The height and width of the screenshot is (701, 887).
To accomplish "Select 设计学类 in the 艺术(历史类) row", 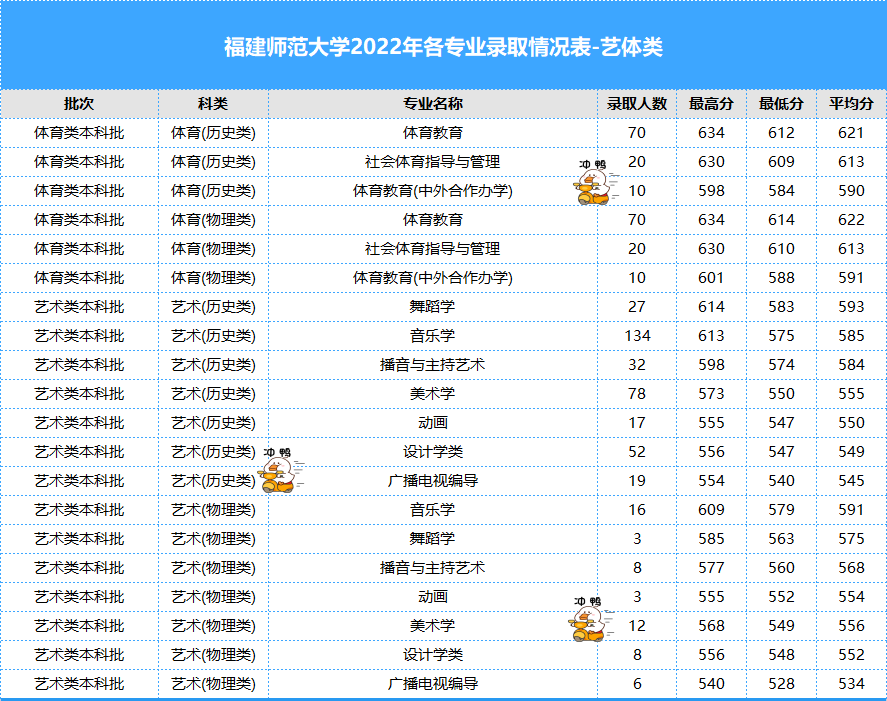I will 433,452.
